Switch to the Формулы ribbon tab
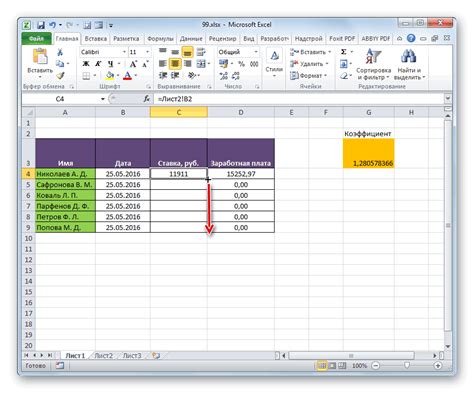This screenshot has width=474, height=393. click(160, 39)
